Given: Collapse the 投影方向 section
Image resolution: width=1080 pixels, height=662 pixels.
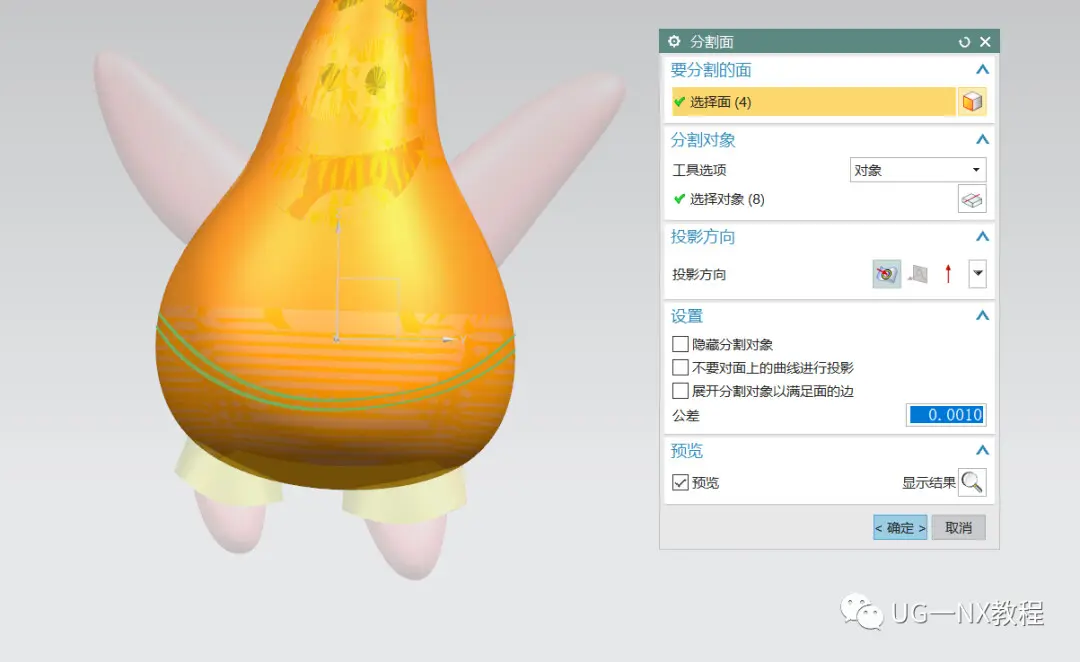Looking at the screenshot, I should coord(982,237).
